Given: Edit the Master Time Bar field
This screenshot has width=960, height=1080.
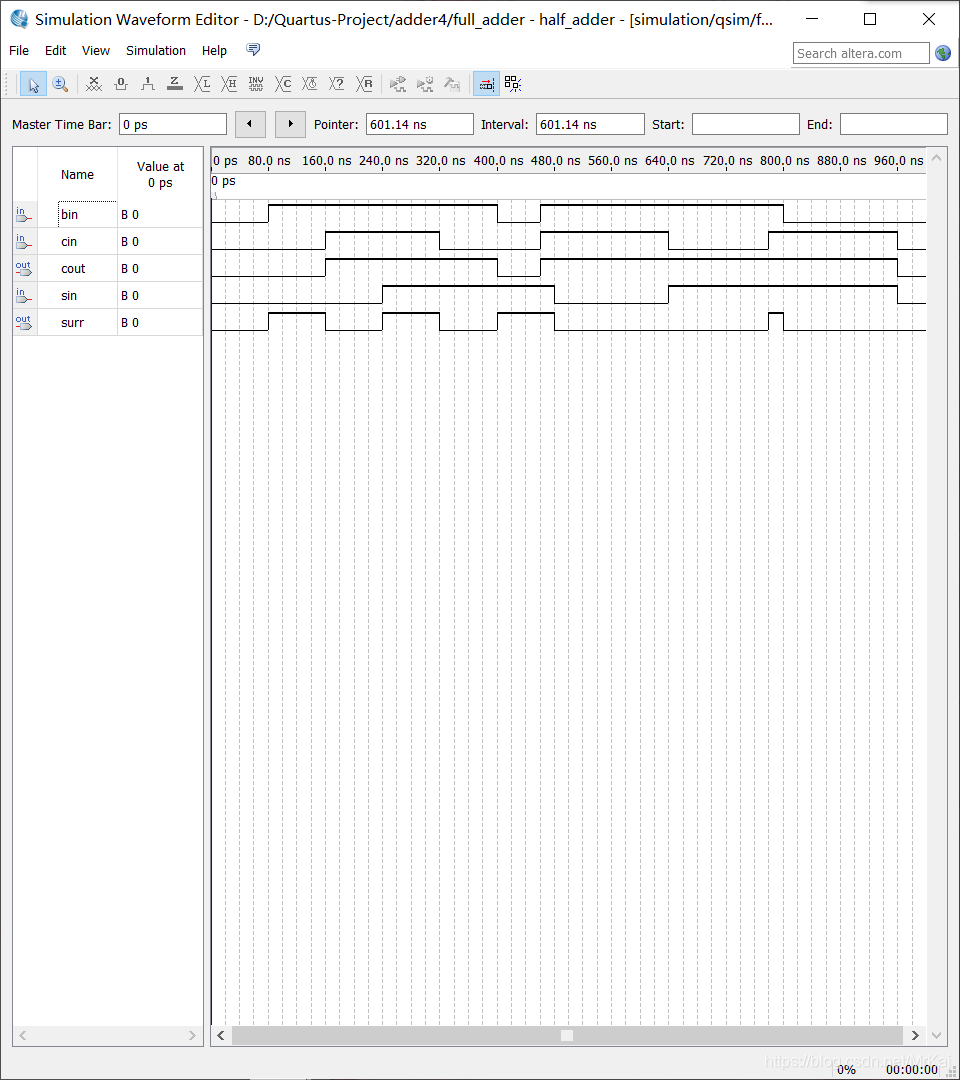Looking at the screenshot, I should (173, 124).
